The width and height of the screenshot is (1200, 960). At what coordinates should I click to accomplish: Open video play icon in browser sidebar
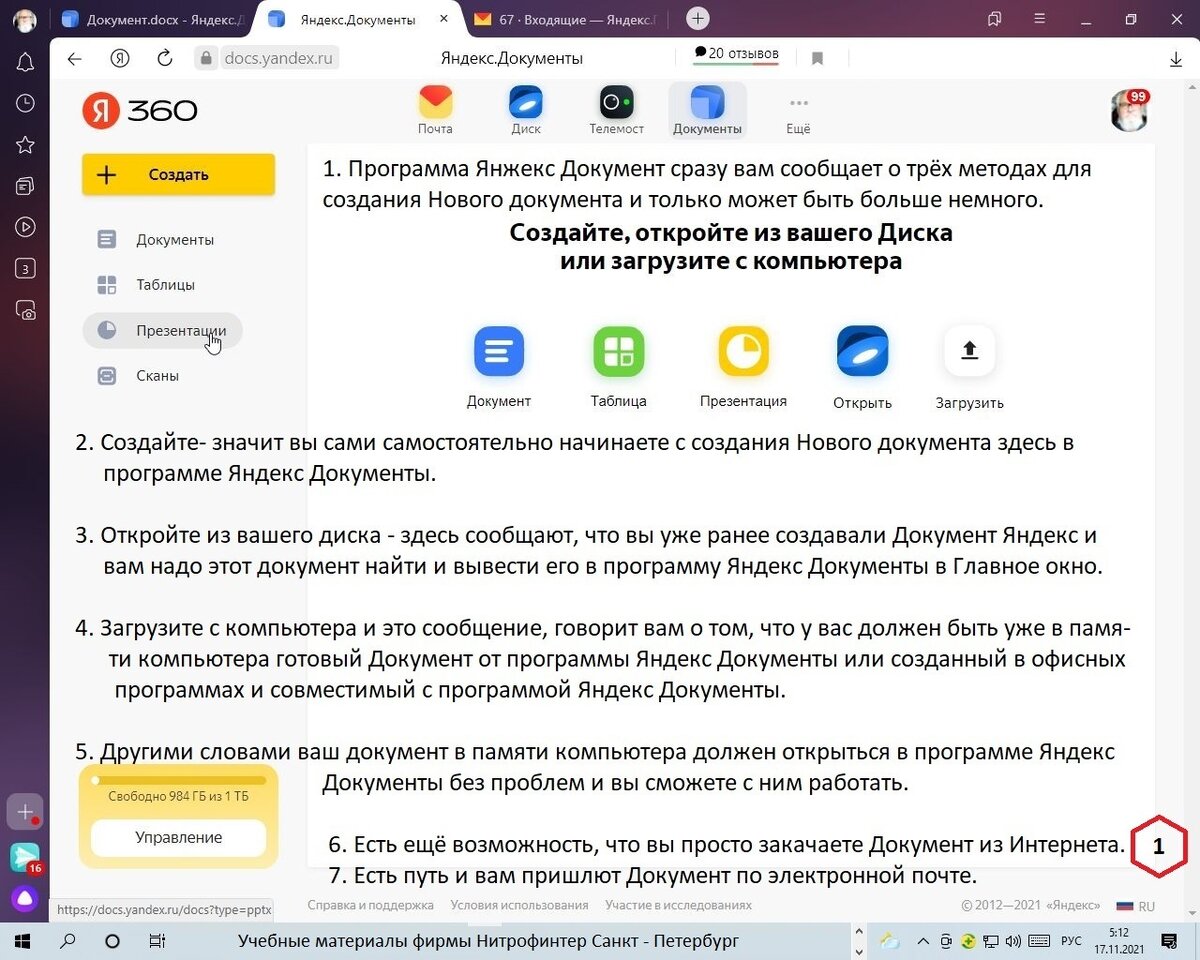tap(26, 227)
